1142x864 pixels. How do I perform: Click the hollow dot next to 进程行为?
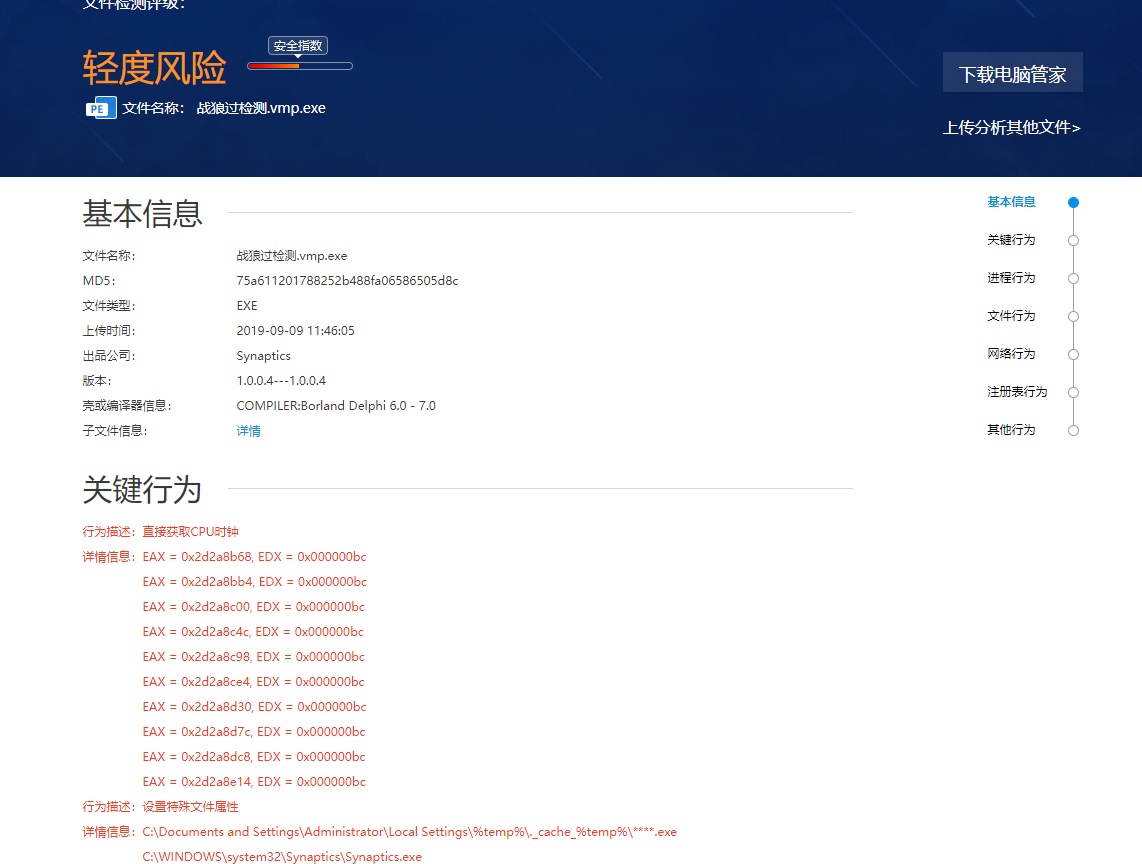pos(1073,278)
